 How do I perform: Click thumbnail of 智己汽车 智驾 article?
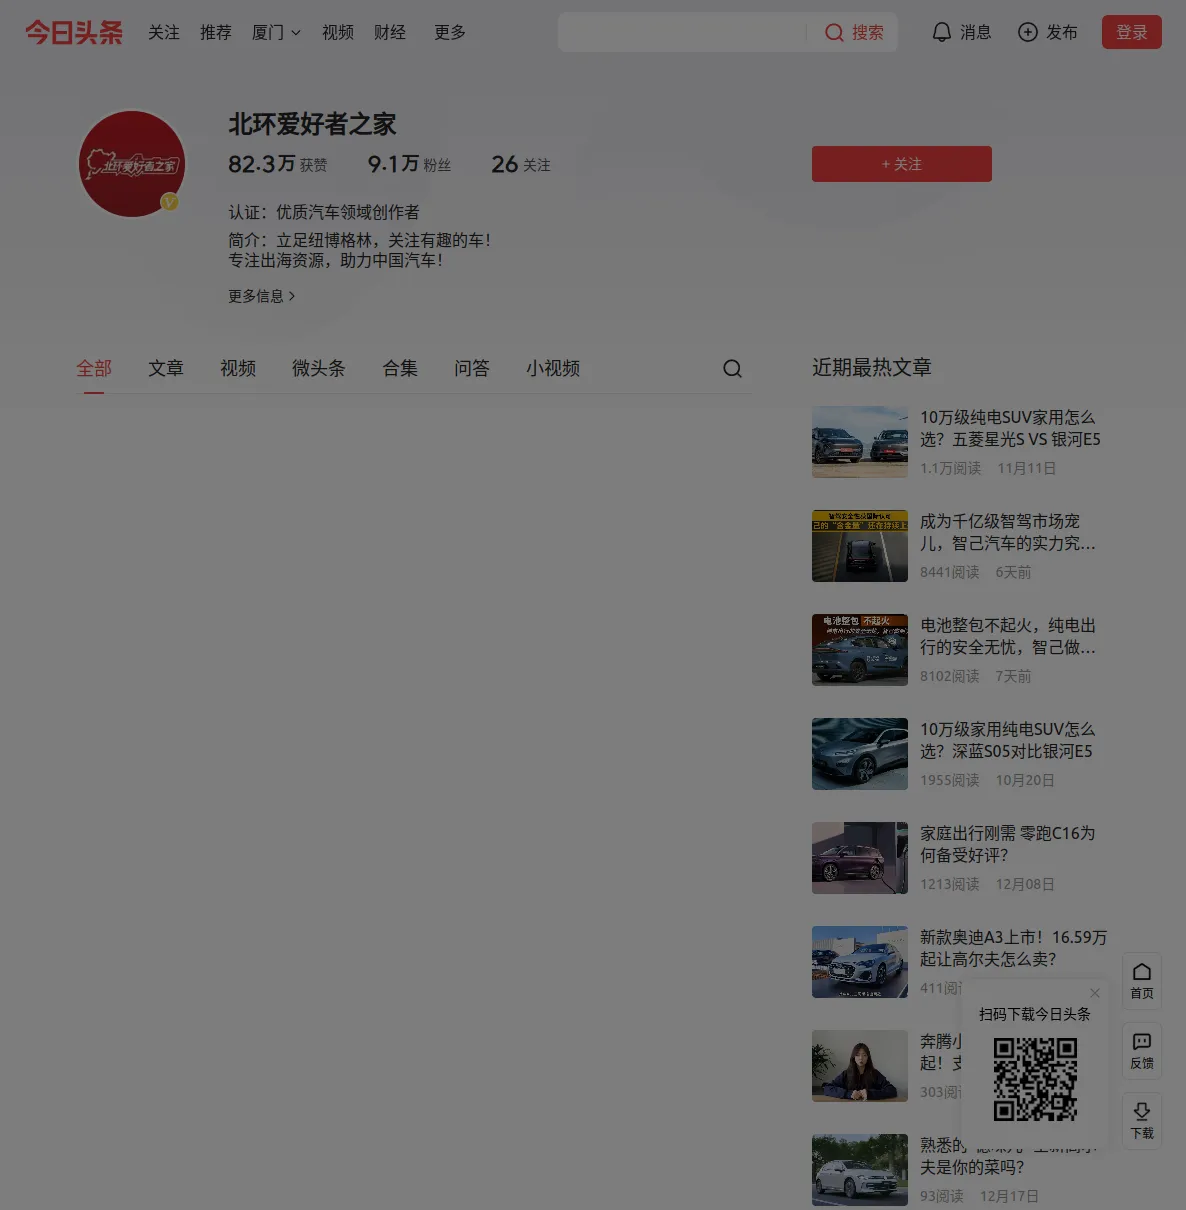tap(860, 546)
